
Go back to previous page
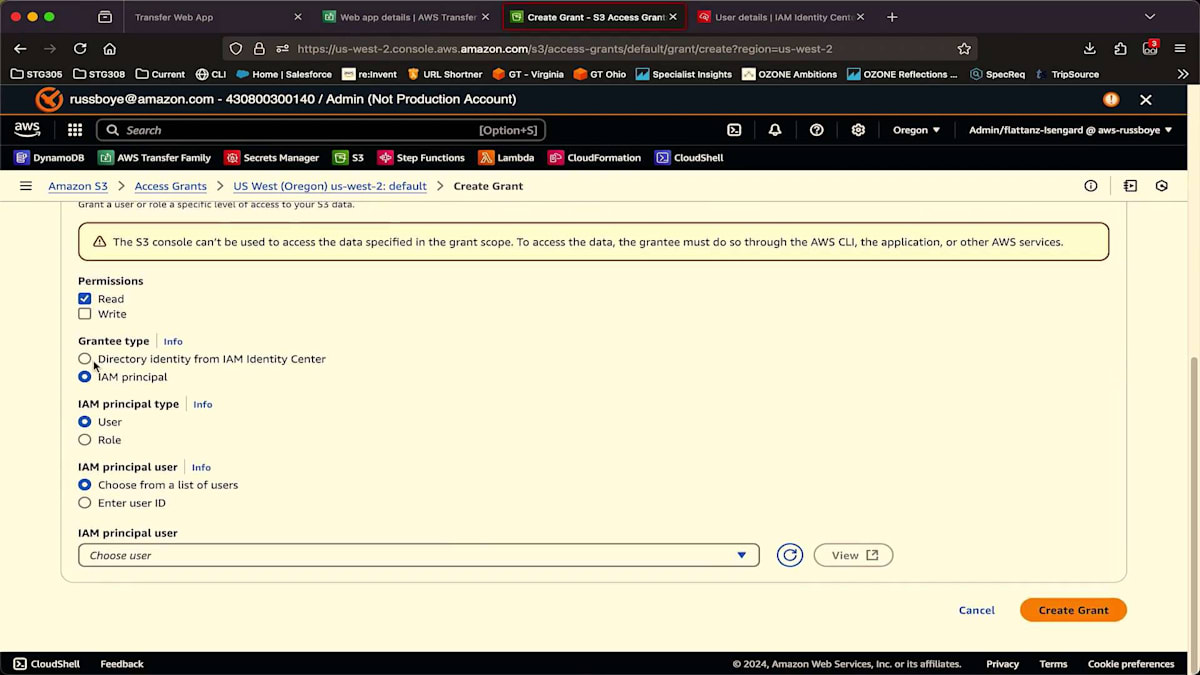(x=20, y=48)
